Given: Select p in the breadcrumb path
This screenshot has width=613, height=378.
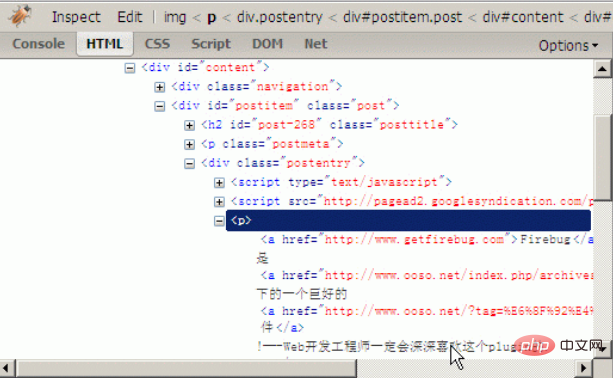Looking at the screenshot, I should 212,18.
